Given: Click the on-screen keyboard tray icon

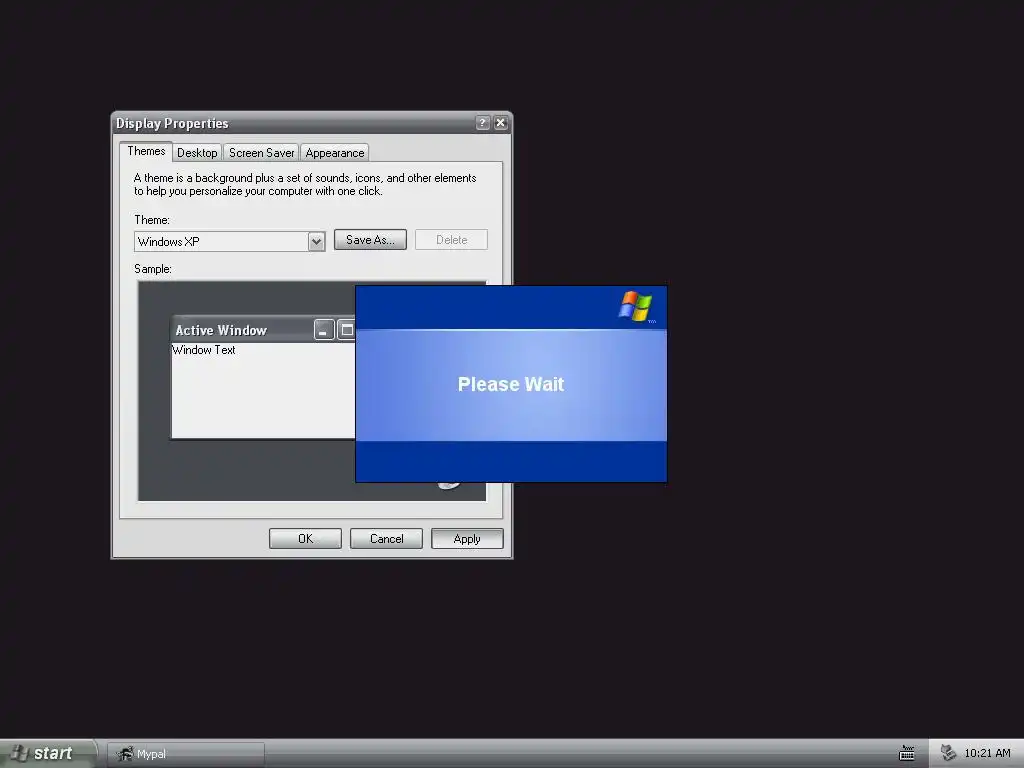Looking at the screenshot, I should pyautogui.click(x=906, y=754).
